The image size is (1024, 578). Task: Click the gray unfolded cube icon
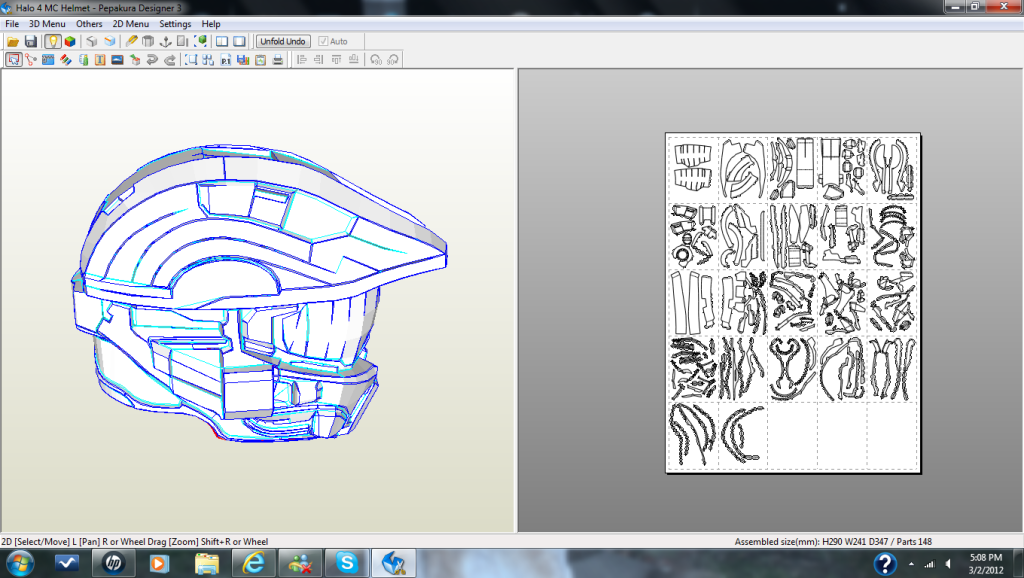pos(91,41)
